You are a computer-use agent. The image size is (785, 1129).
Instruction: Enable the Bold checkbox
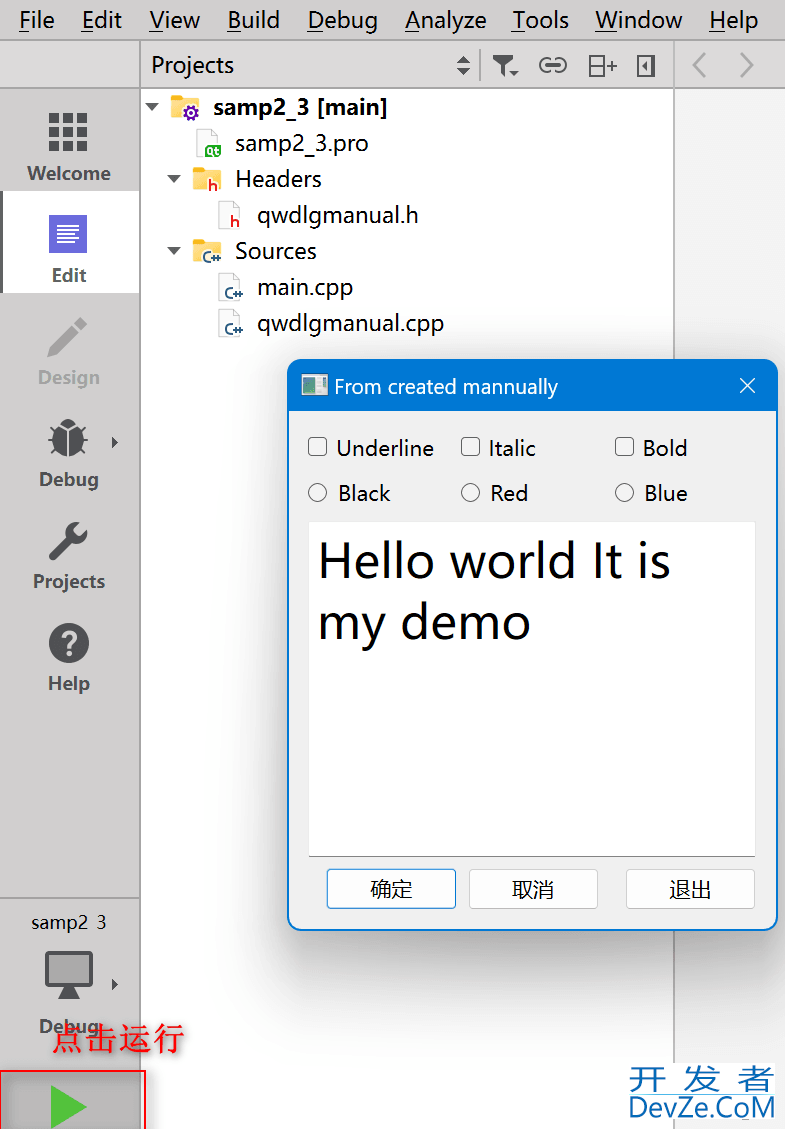[x=624, y=447]
